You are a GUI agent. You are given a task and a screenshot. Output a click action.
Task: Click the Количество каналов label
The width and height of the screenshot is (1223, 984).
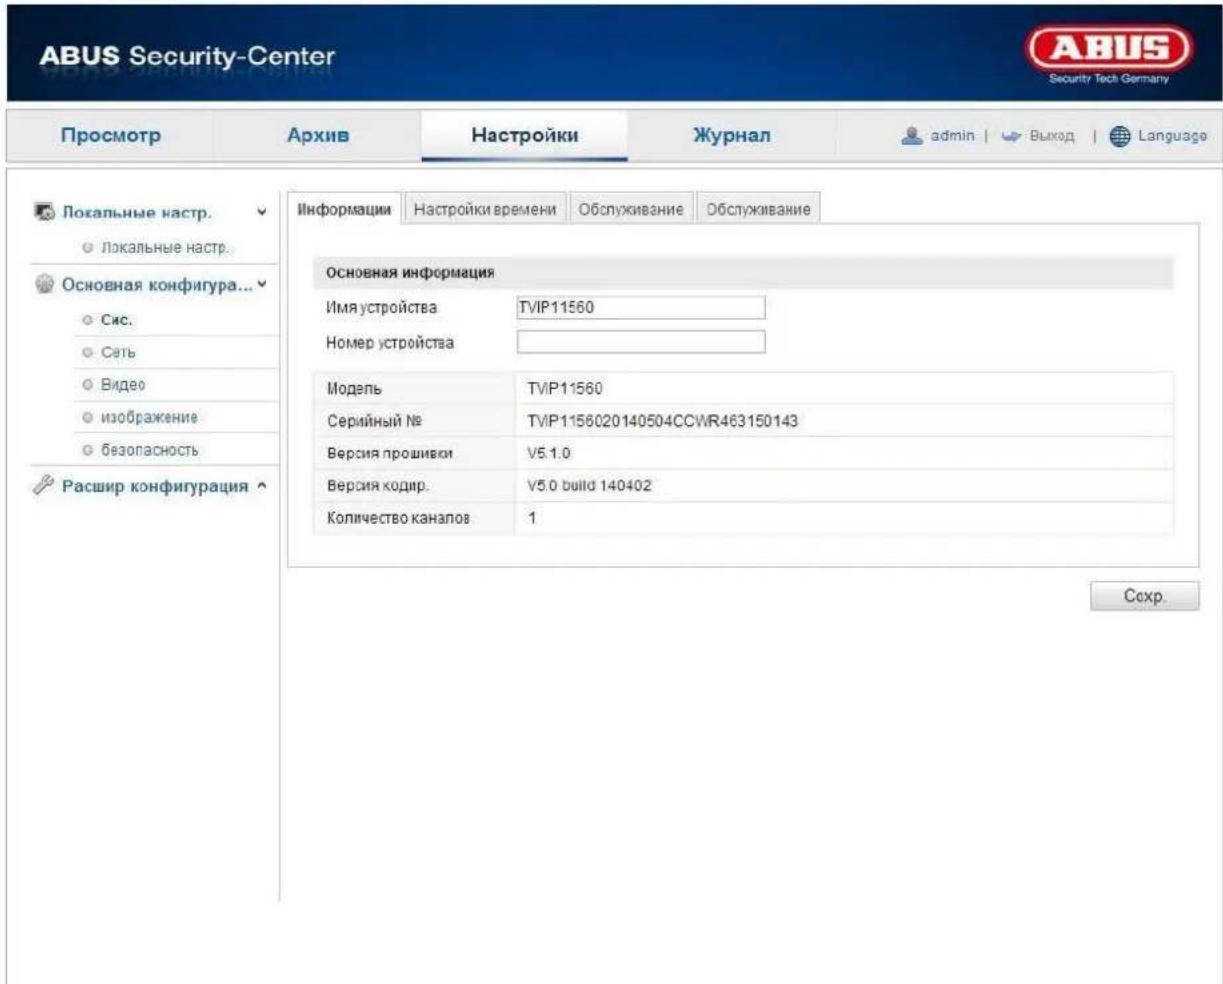point(398,519)
